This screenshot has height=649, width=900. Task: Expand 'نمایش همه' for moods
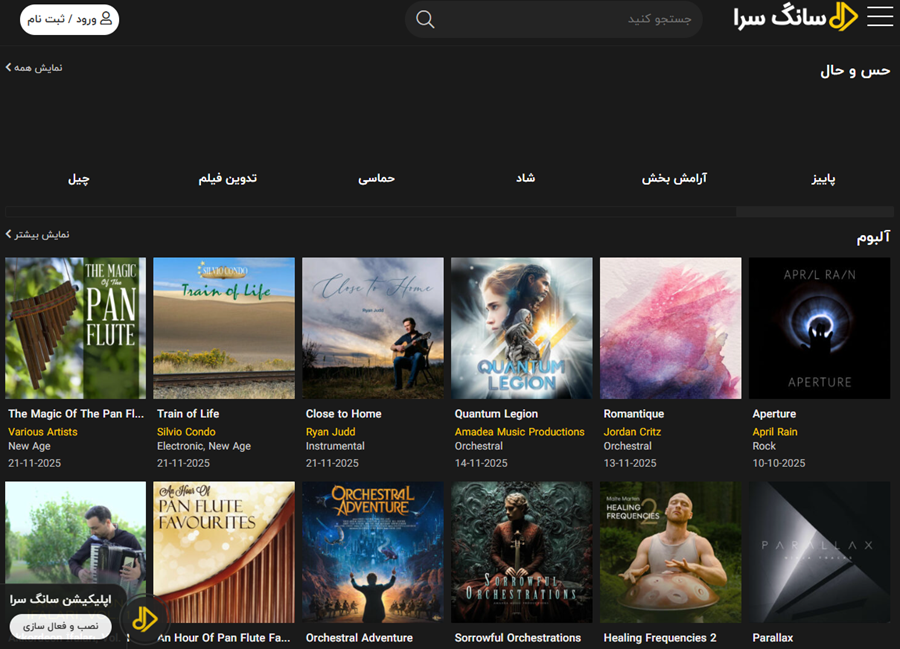[34, 67]
